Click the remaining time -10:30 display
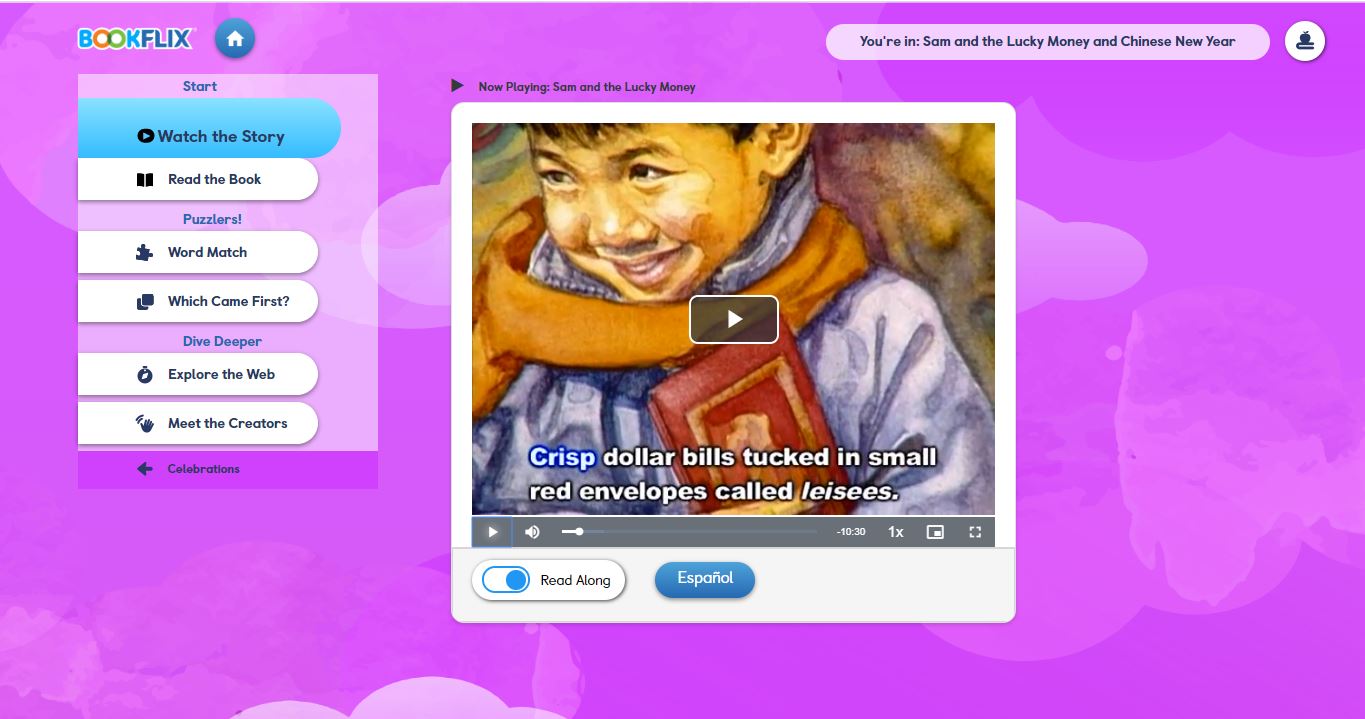The height and width of the screenshot is (719, 1365). [x=851, y=532]
